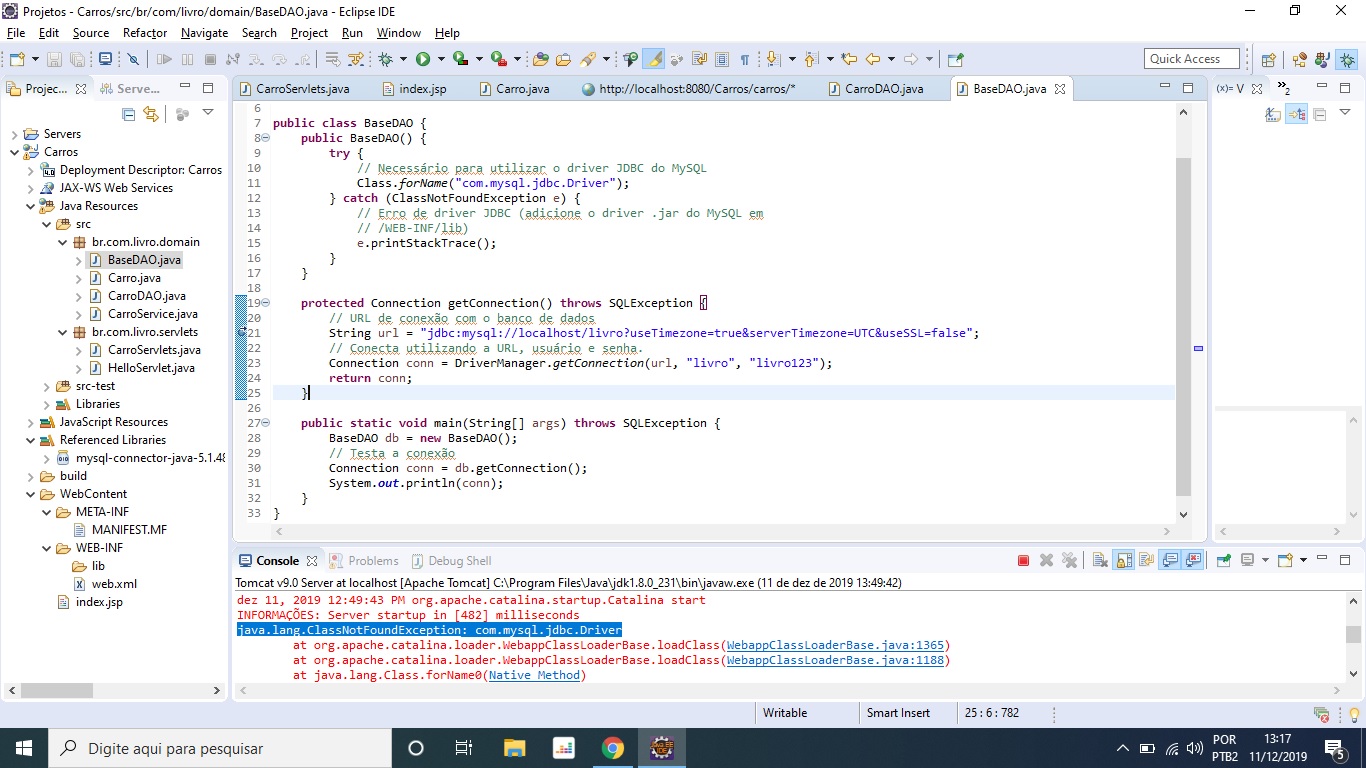The height and width of the screenshot is (768, 1366).
Task: Click the green Run button
Action: [423, 59]
